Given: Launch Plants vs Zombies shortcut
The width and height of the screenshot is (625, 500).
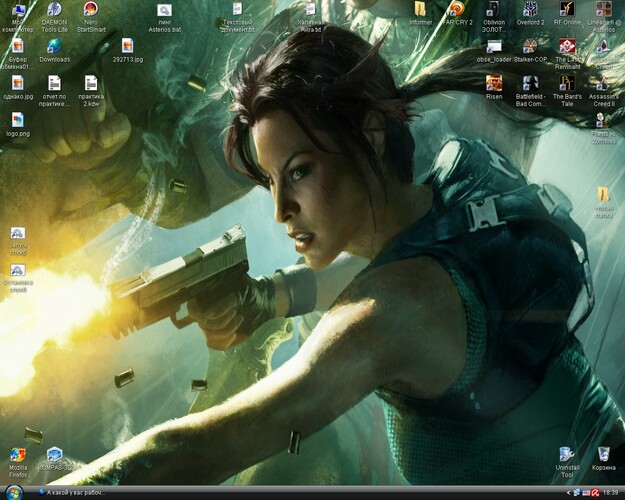Looking at the screenshot, I should point(603,120).
